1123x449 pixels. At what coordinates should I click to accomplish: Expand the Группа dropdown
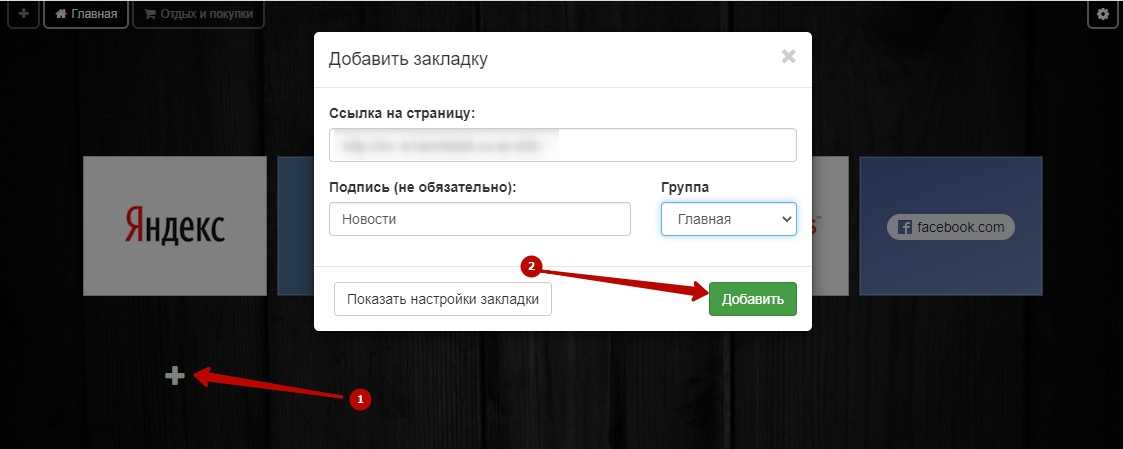coord(728,219)
